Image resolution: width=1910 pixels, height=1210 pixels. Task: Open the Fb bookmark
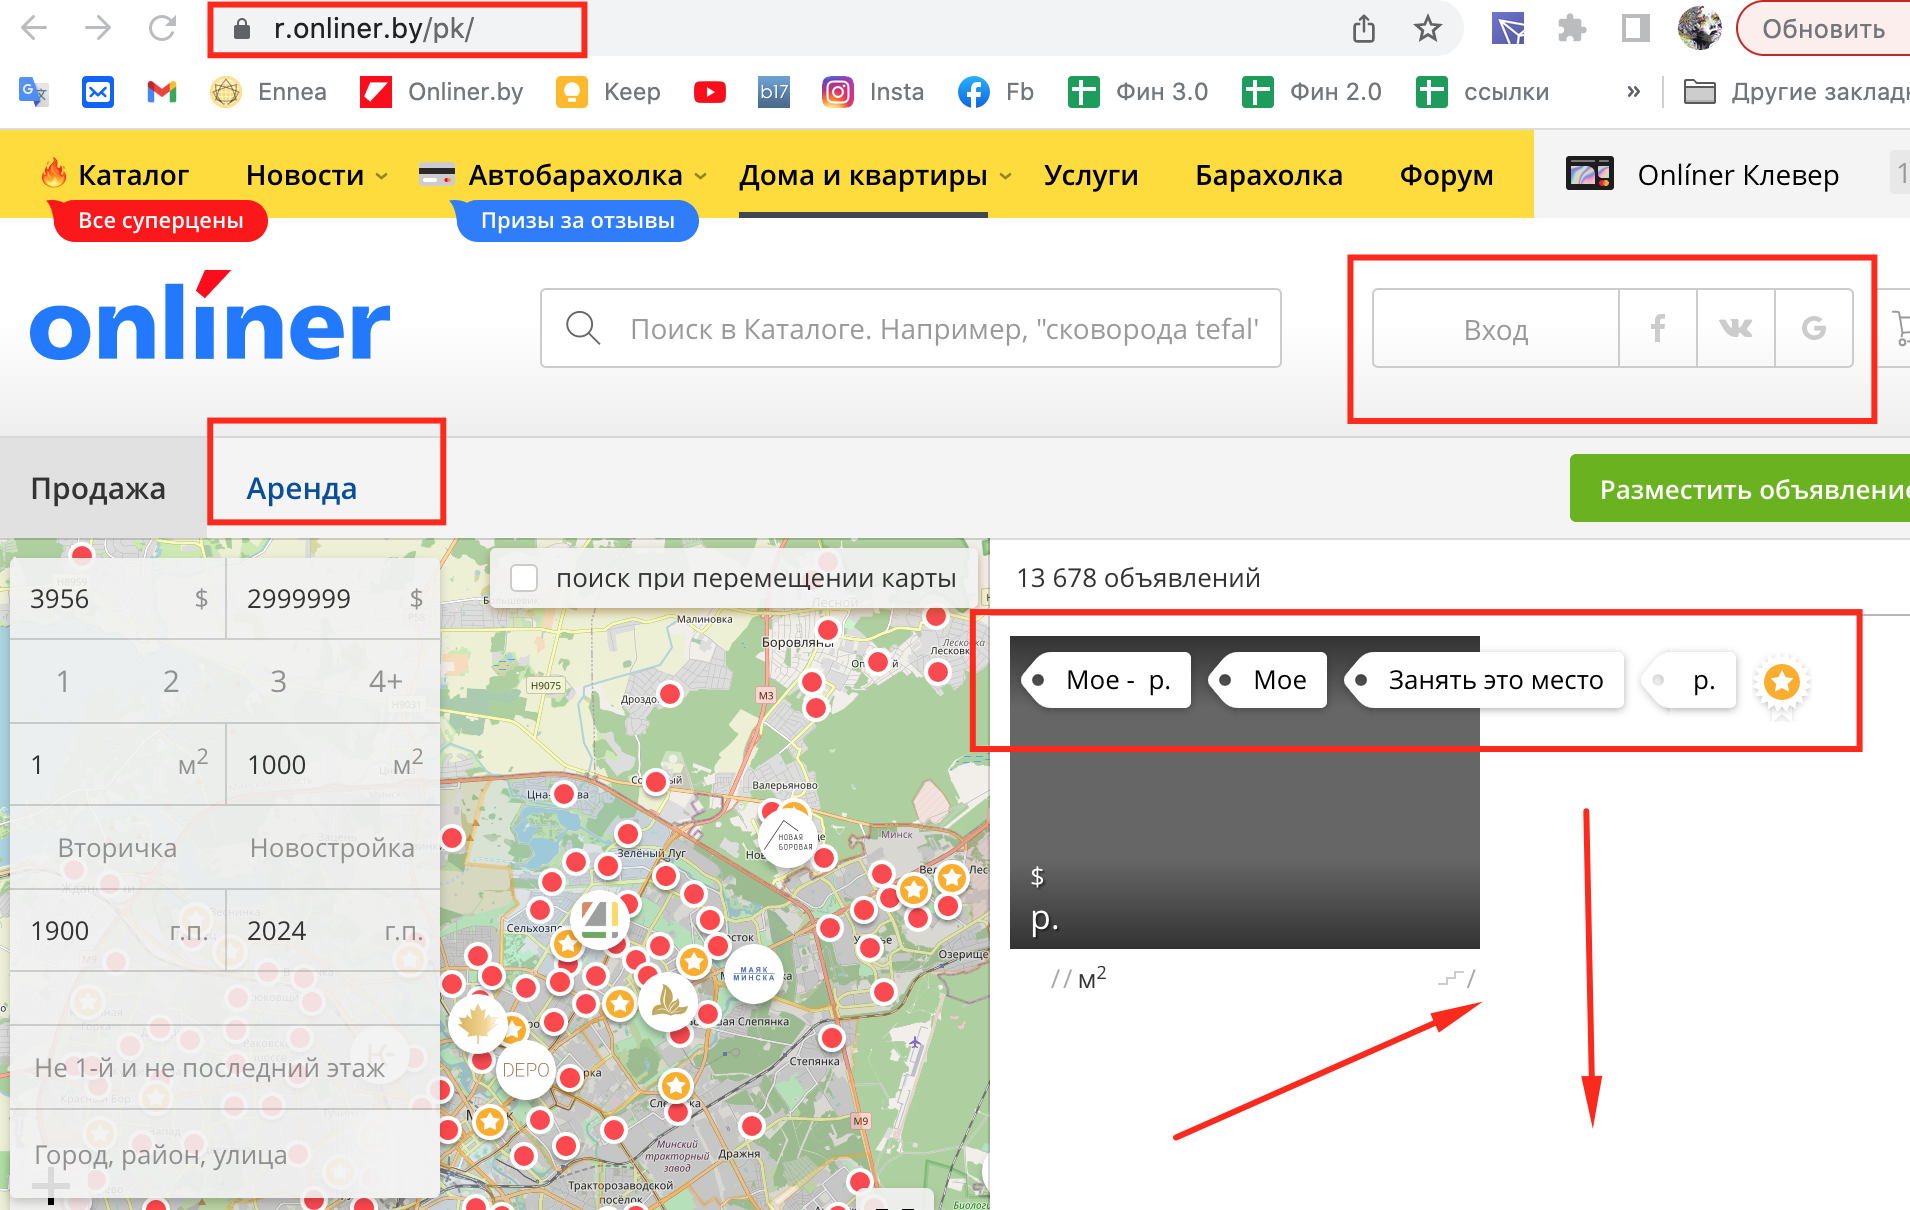click(x=995, y=92)
